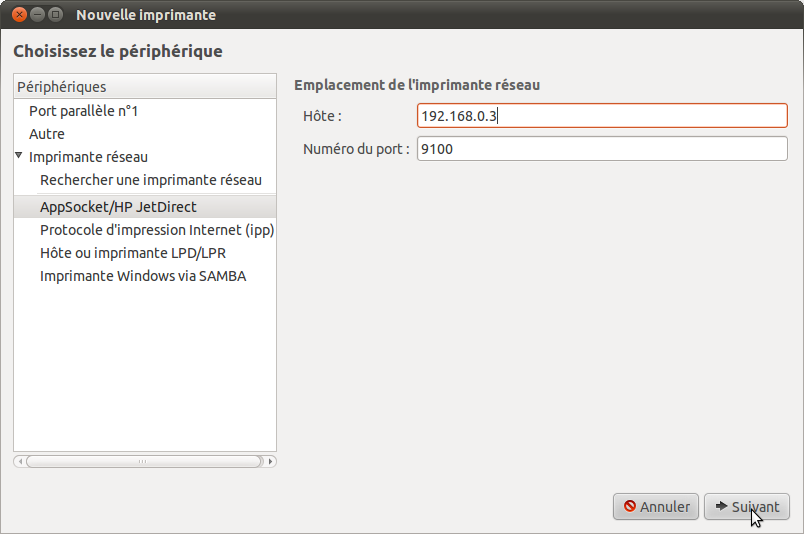
Task: Click the Périphériques column header
Action: click(145, 87)
